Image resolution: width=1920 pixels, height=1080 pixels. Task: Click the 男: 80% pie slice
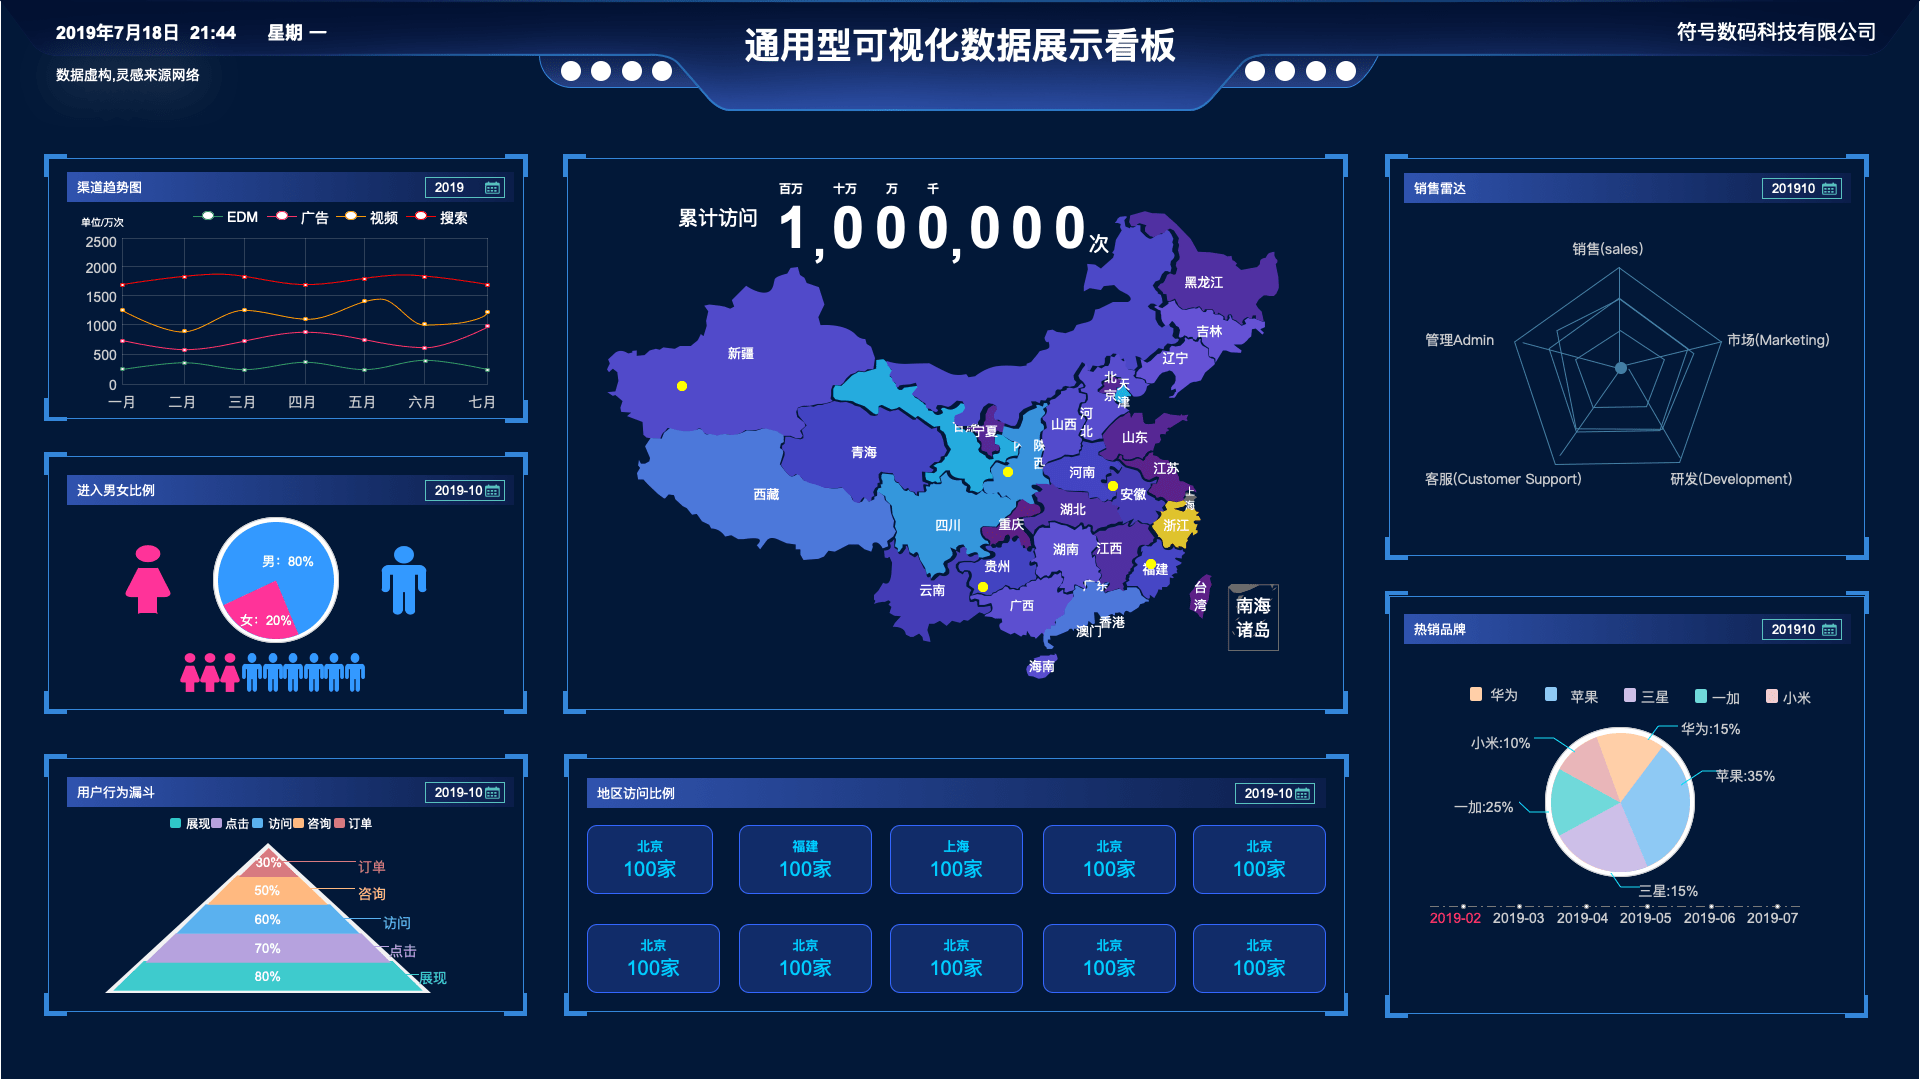click(287, 561)
